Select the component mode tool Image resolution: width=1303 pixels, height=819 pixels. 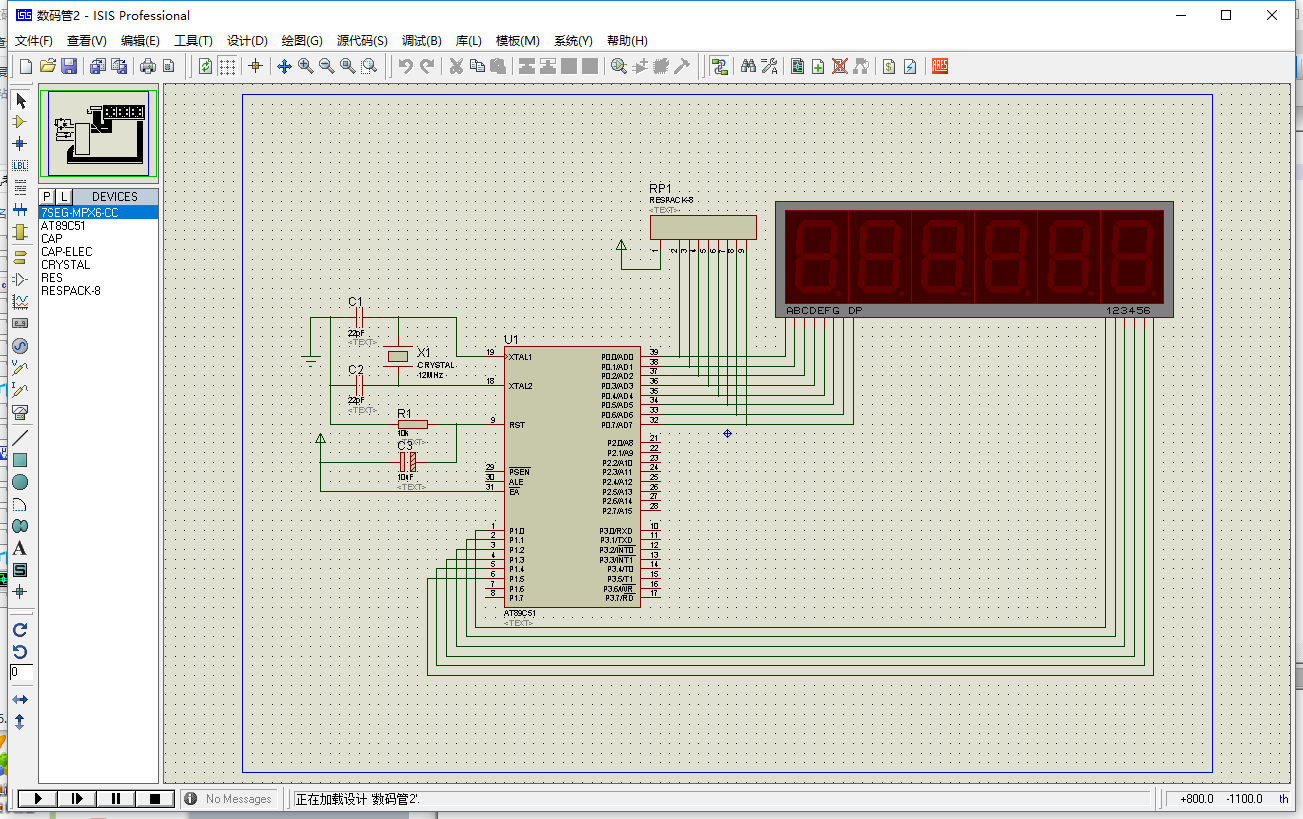[19, 122]
